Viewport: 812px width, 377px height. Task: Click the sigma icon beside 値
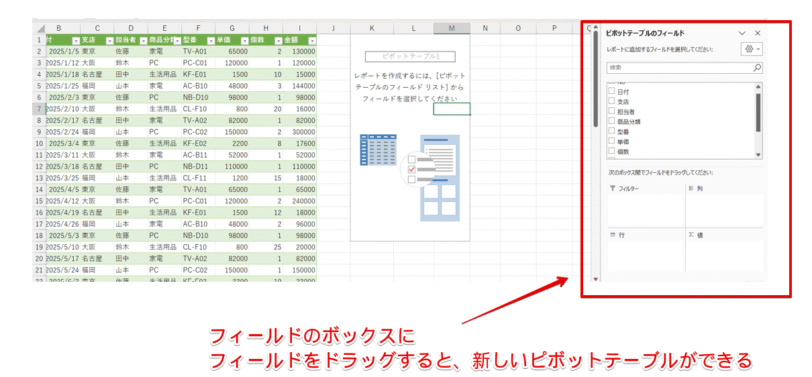(691, 235)
